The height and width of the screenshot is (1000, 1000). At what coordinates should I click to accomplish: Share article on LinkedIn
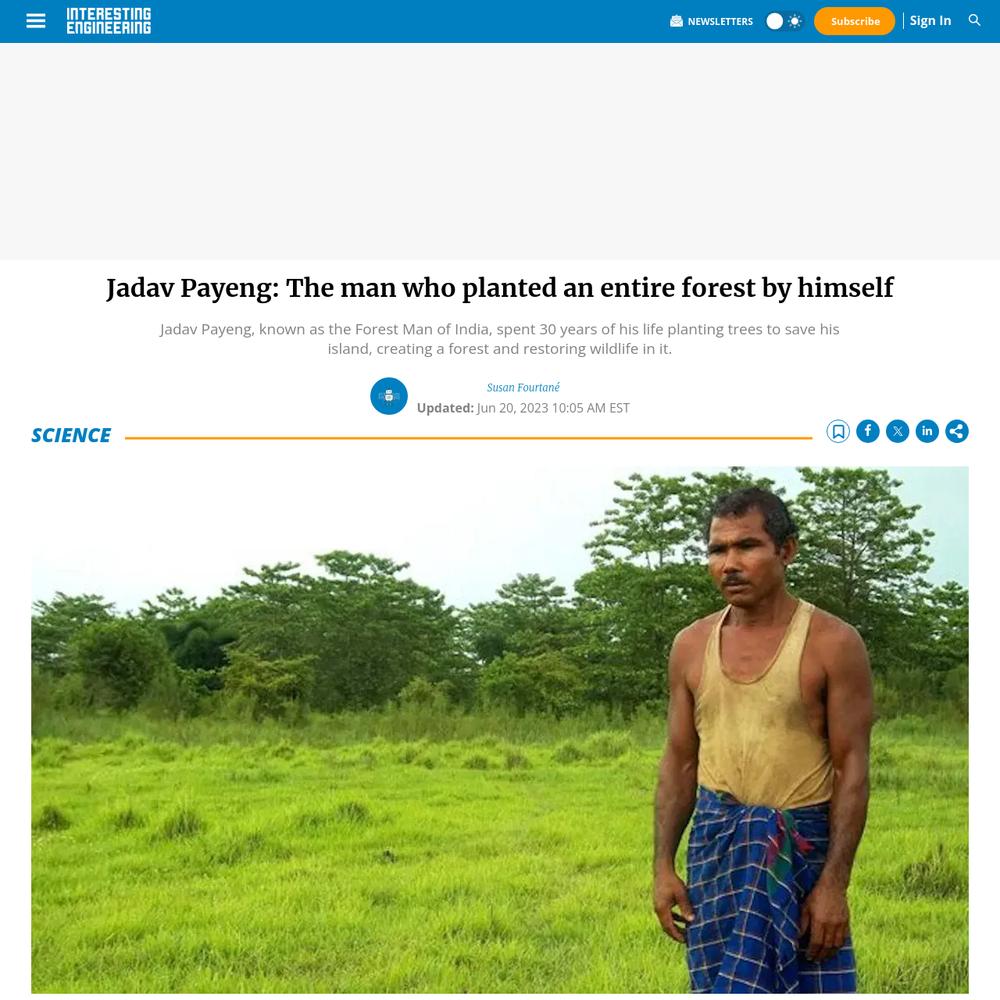[927, 432]
